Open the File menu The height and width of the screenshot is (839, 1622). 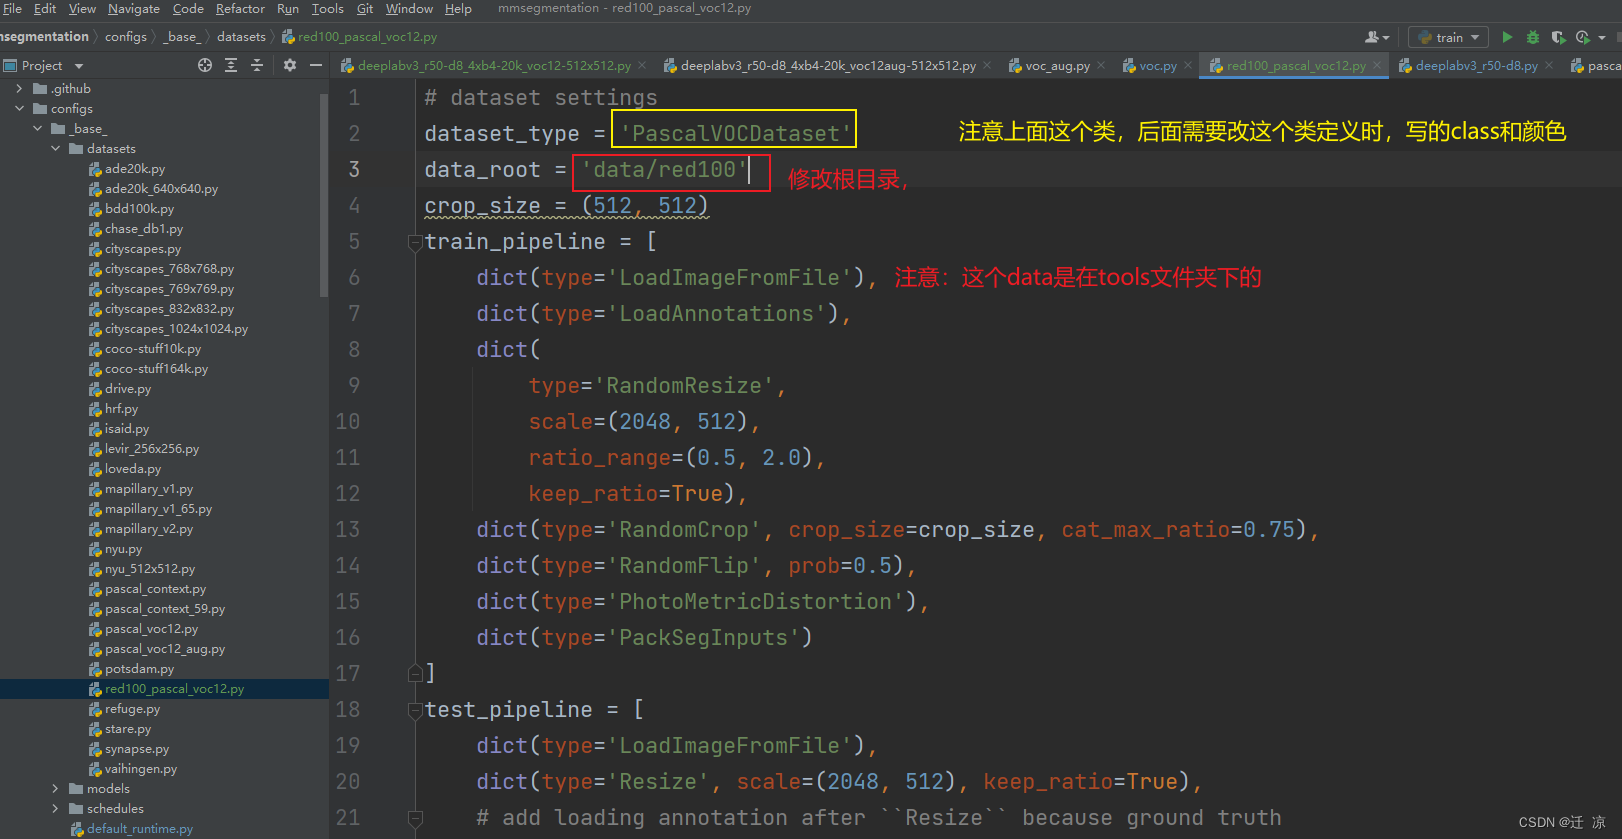click(12, 9)
